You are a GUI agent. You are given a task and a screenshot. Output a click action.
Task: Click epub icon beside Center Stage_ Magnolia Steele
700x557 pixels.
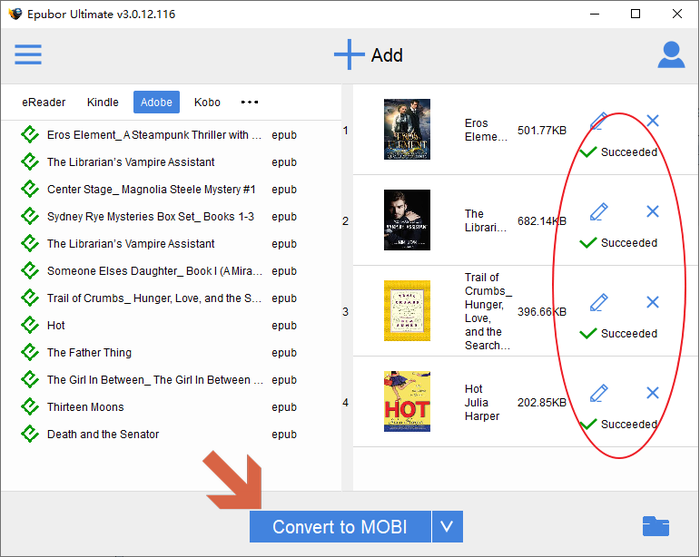[x=30, y=189]
